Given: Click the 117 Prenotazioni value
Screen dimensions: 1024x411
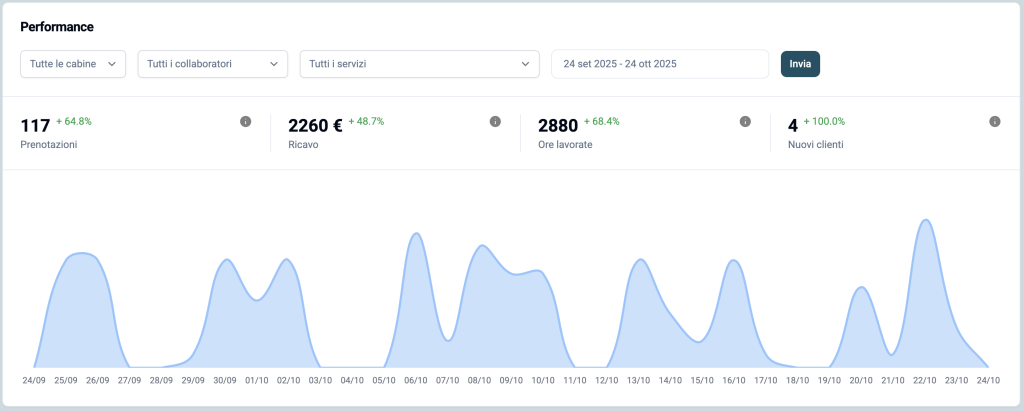Looking at the screenshot, I should [35, 126].
